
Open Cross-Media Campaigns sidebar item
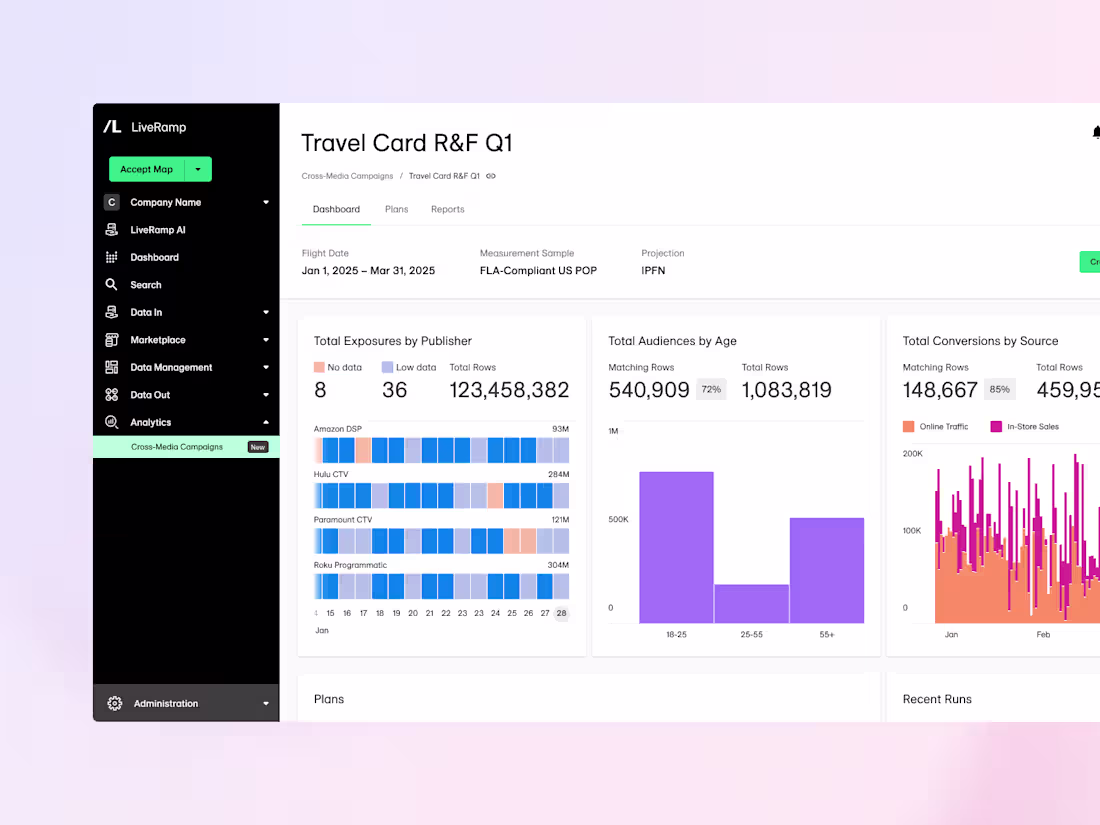pos(186,447)
